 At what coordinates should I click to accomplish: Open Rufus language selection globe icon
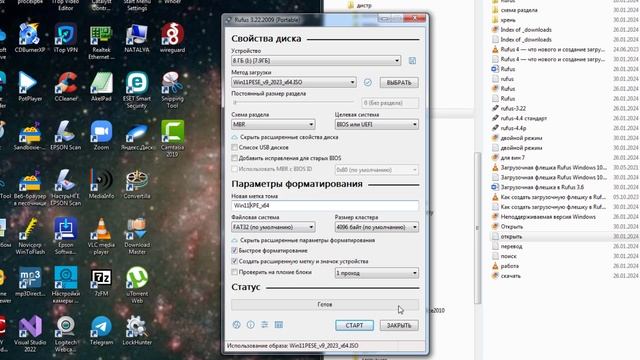click(x=236, y=325)
